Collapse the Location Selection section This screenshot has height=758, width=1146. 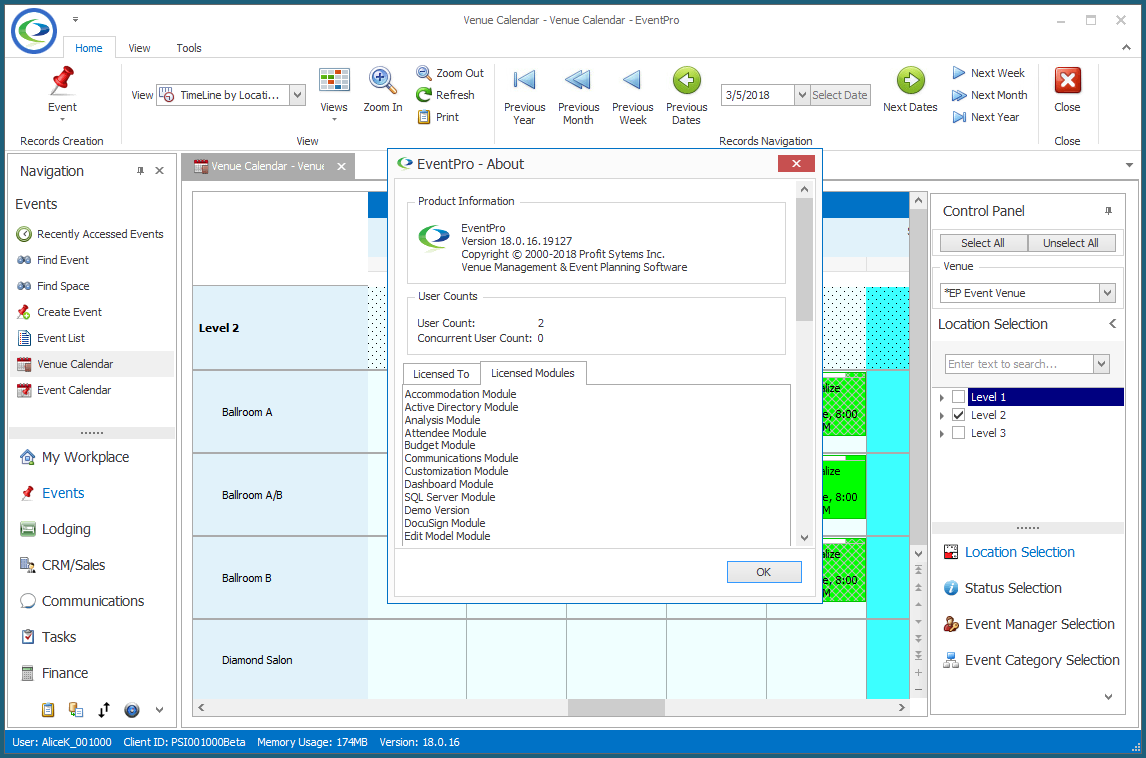1112,324
